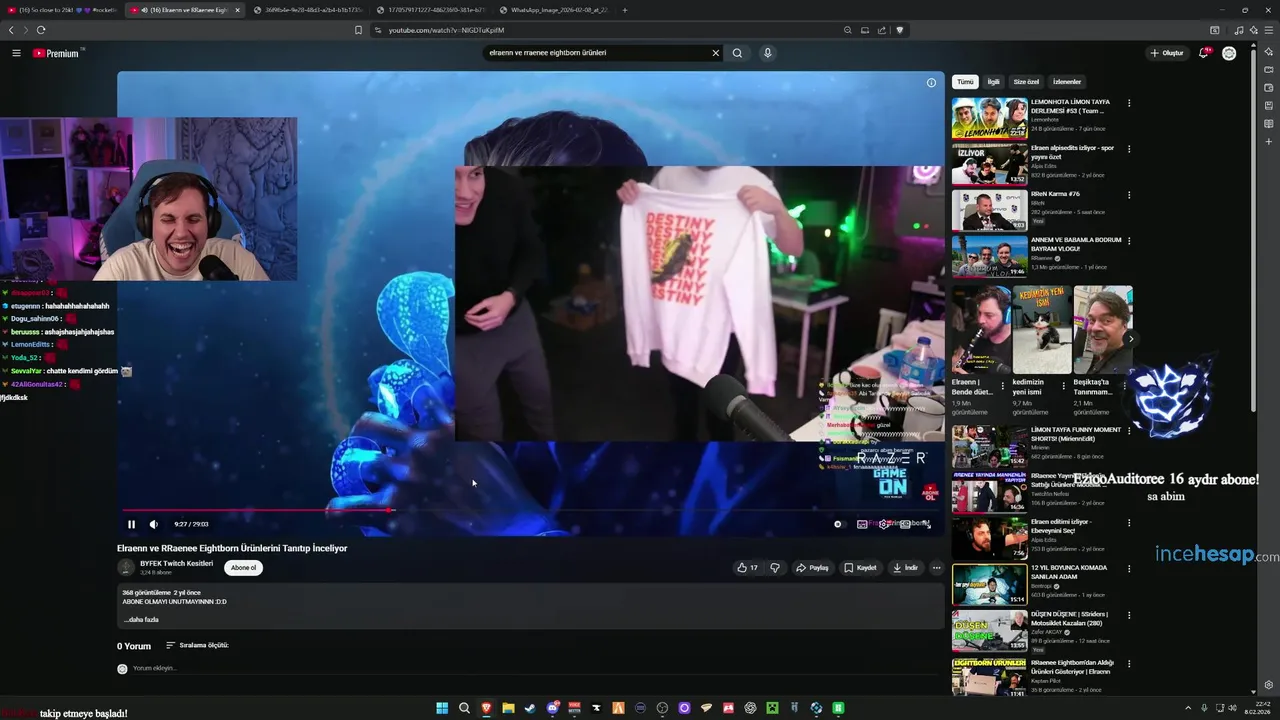Go to YouTube Premium home logo
The height and width of the screenshot is (720, 1280).
point(56,53)
